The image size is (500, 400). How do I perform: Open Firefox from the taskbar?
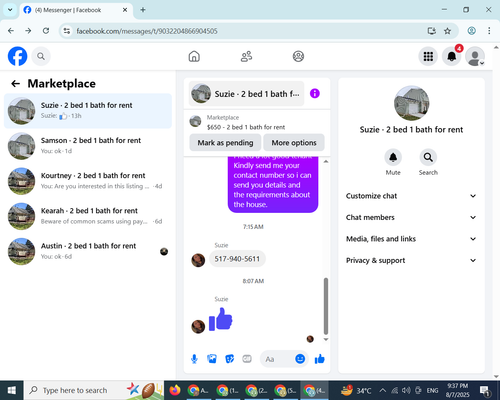pyautogui.click(x=175, y=390)
